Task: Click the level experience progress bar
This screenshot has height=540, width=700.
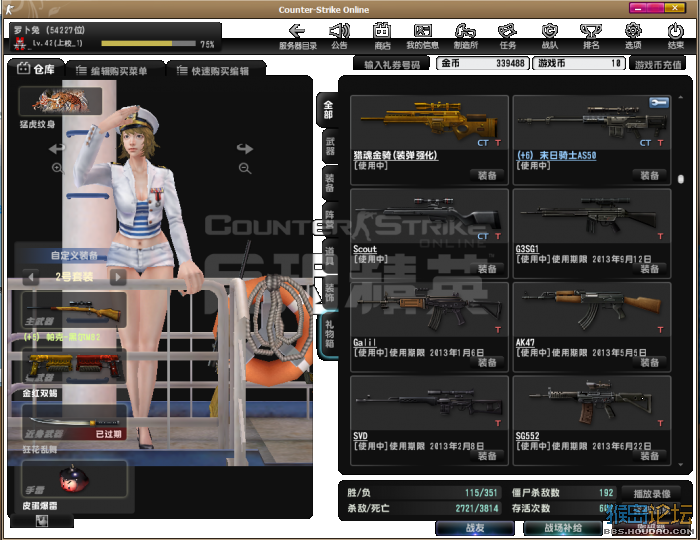Action: pos(148,44)
